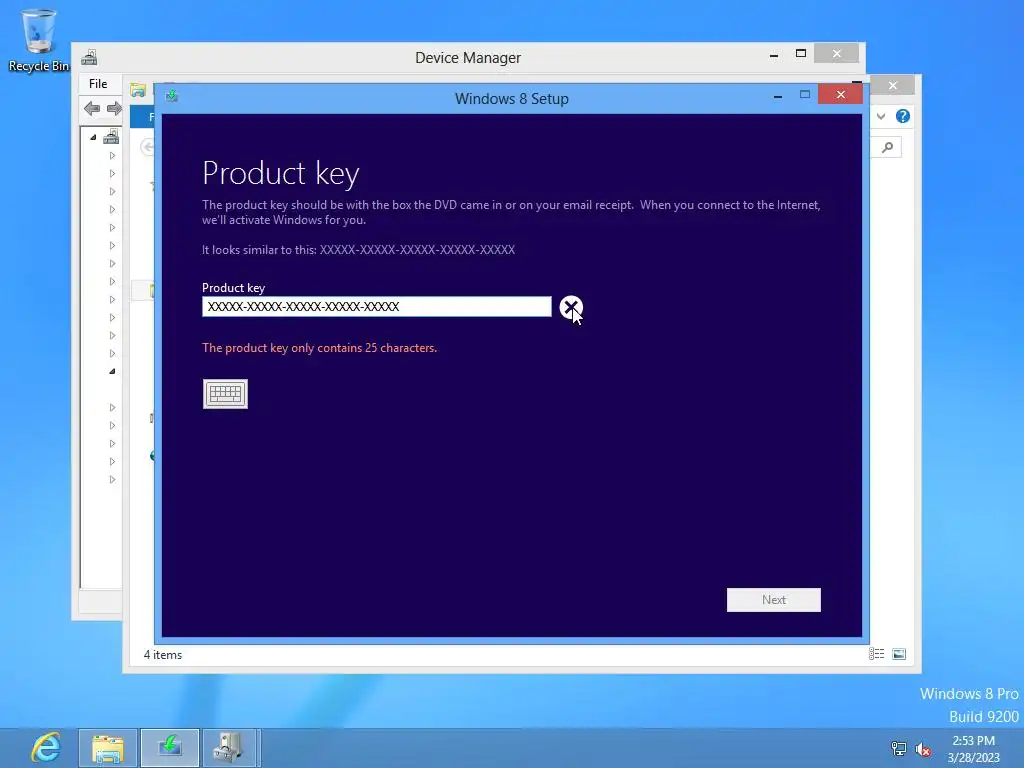
Task: Open the muted volume icon in tray
Action: click(x=923, y=749)
